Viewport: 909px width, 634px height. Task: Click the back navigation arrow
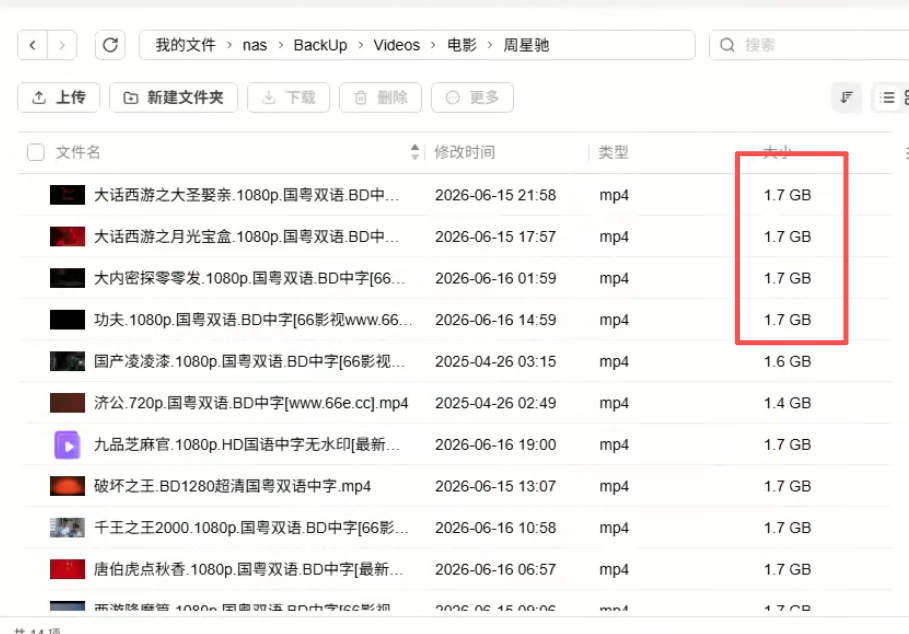pos(32,45)
